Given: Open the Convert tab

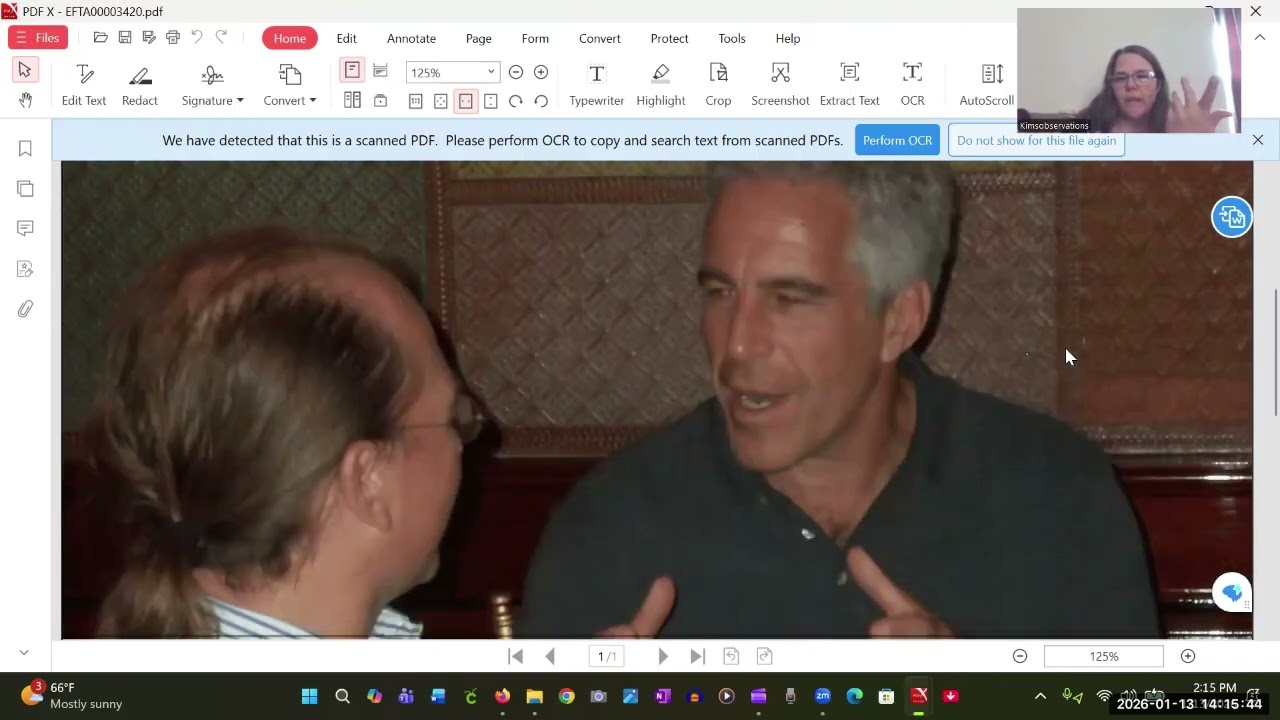Looking at the screenshot, I should 600,38.
